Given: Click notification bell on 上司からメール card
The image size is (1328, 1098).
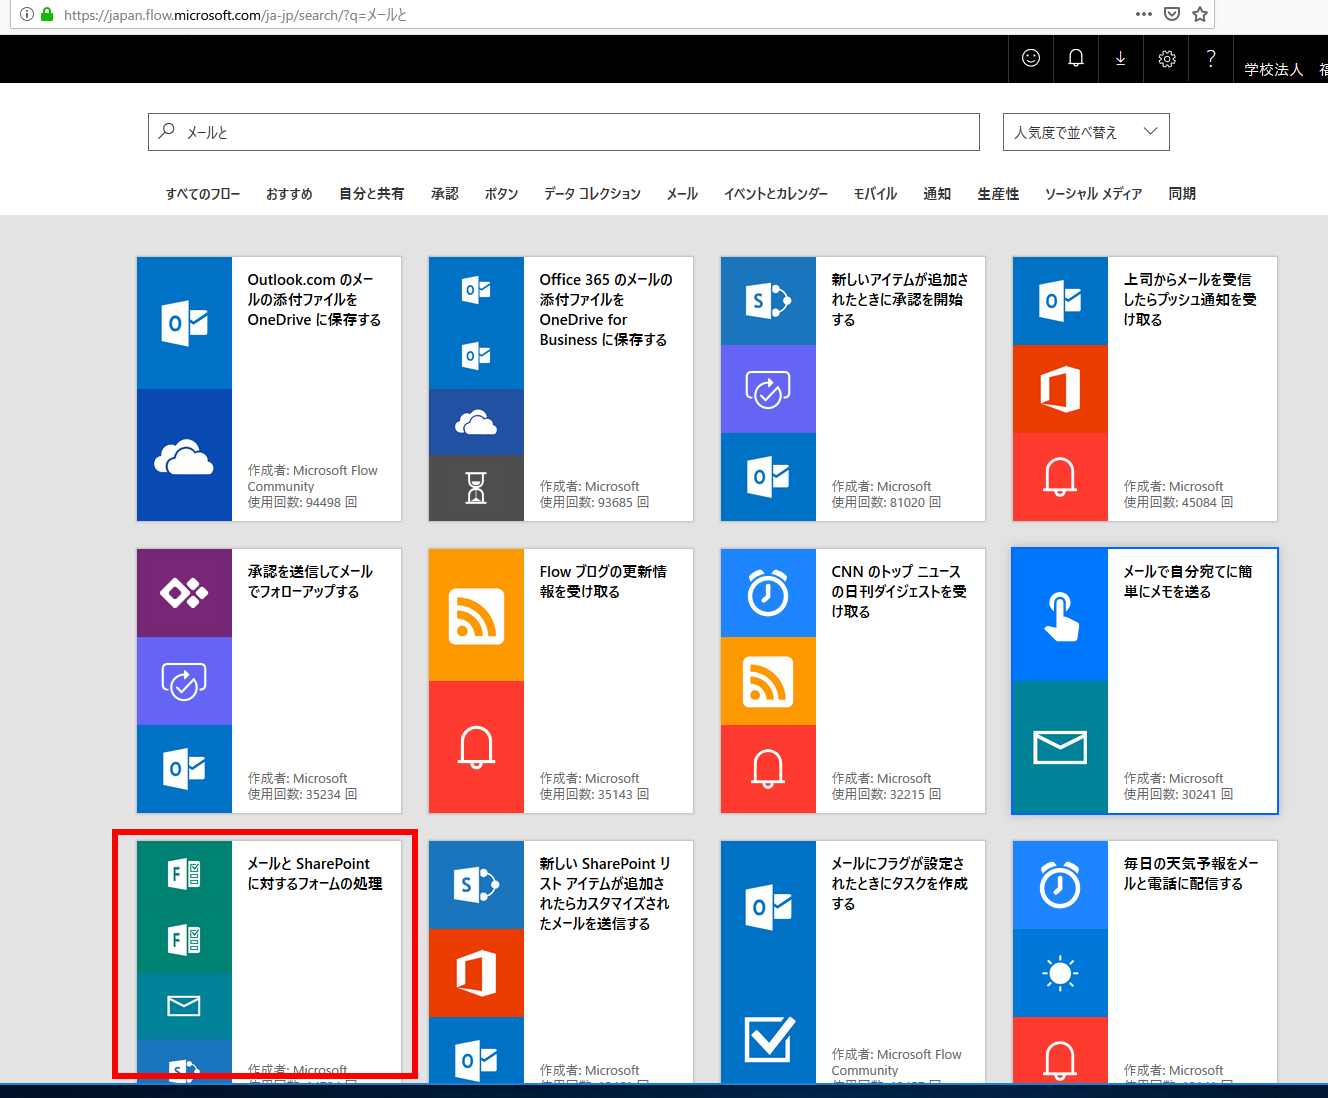Looking at the screenshot, I should (1060, 477).
